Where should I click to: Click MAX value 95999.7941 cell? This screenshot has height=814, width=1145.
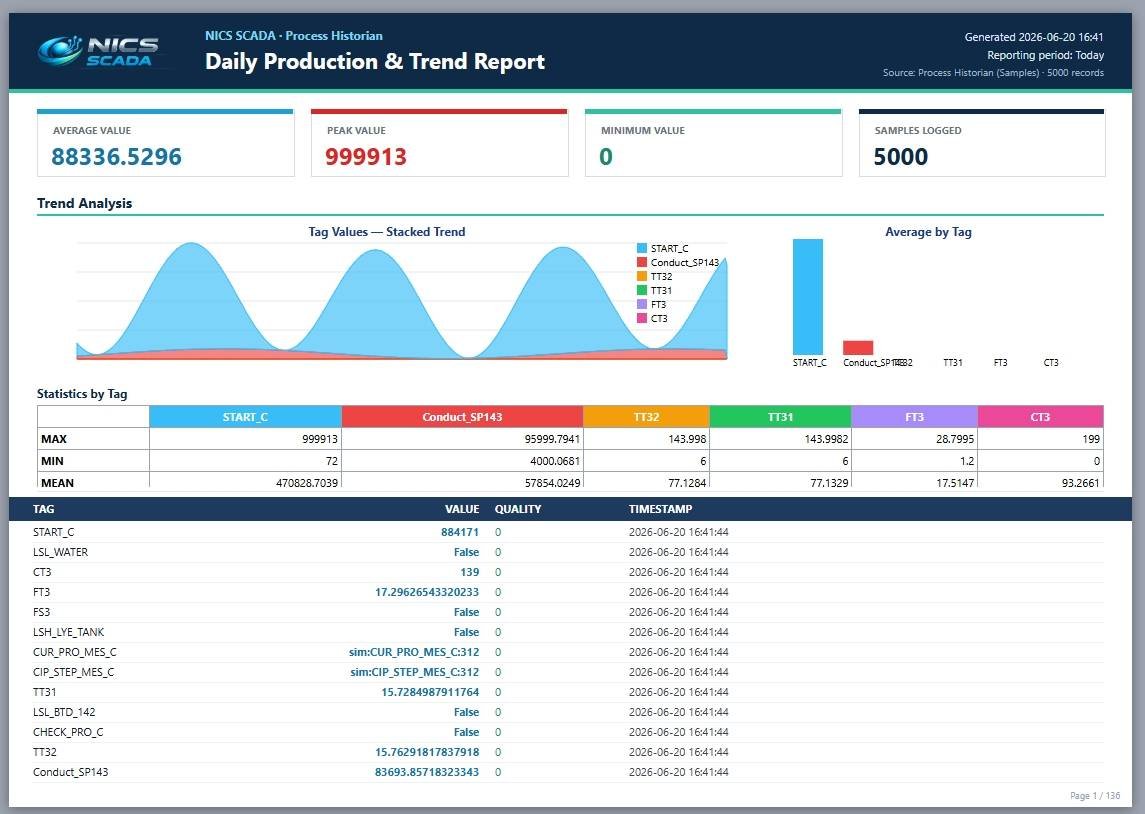(462, 439)
